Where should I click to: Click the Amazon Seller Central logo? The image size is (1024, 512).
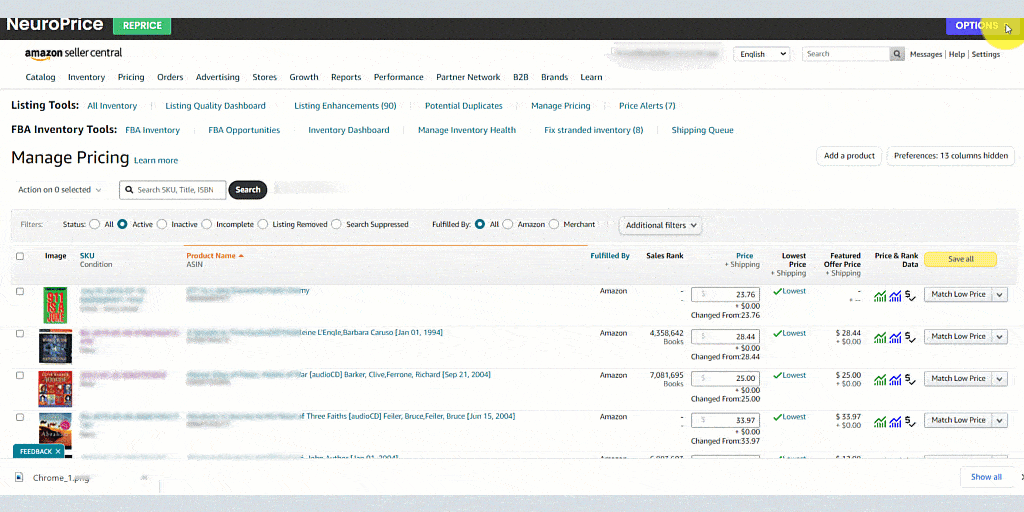click(x=73, y=53)
